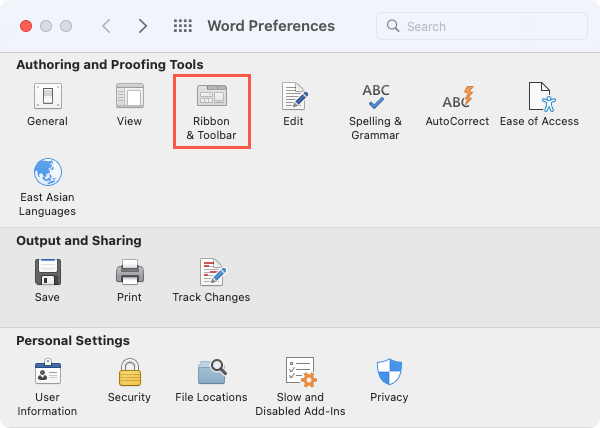600x428 pixels.
Task: Click the Search preferences field
Action: 480,26
